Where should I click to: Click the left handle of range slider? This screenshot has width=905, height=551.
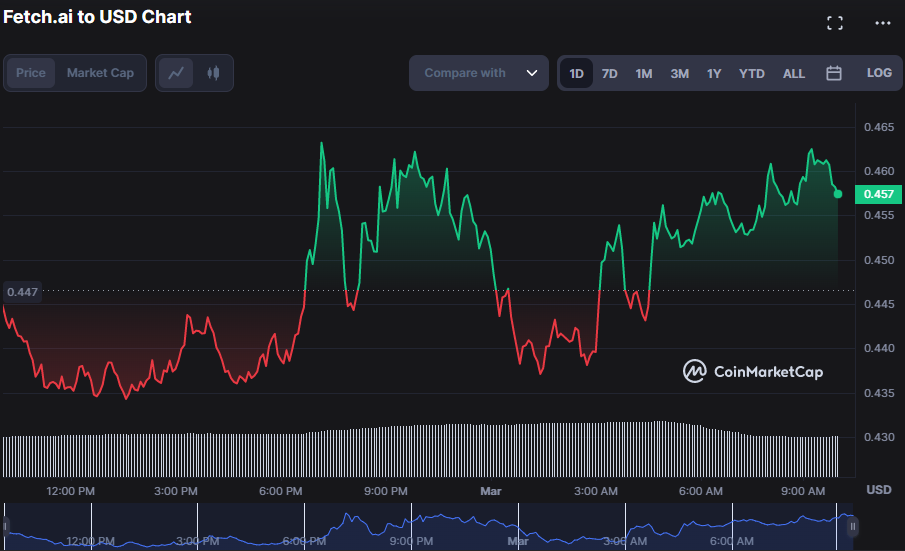5,526
